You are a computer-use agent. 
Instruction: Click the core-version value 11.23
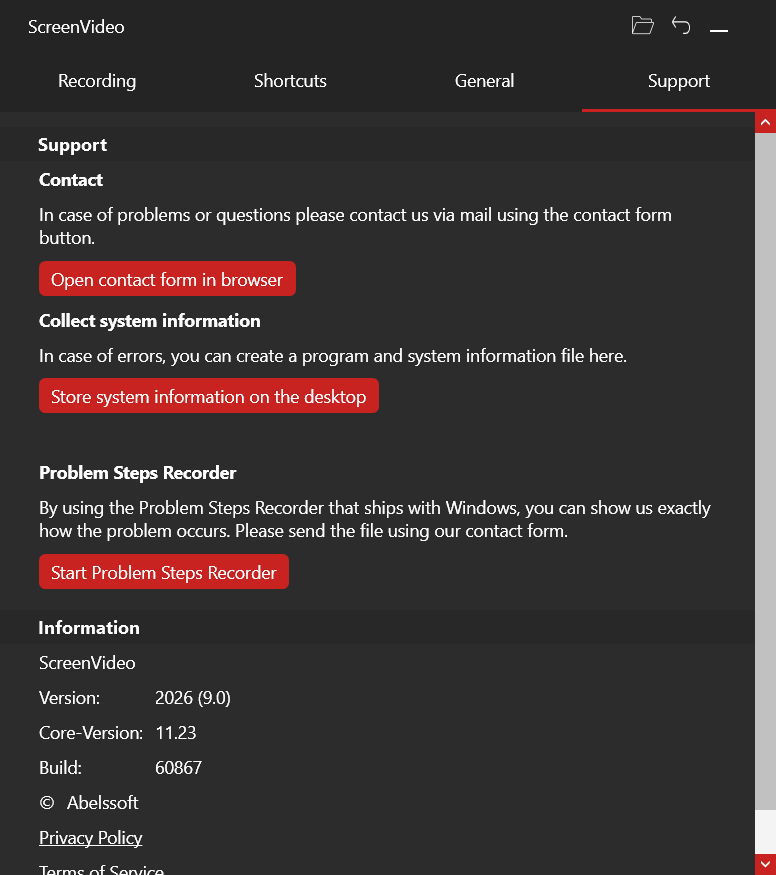[176, 733]
